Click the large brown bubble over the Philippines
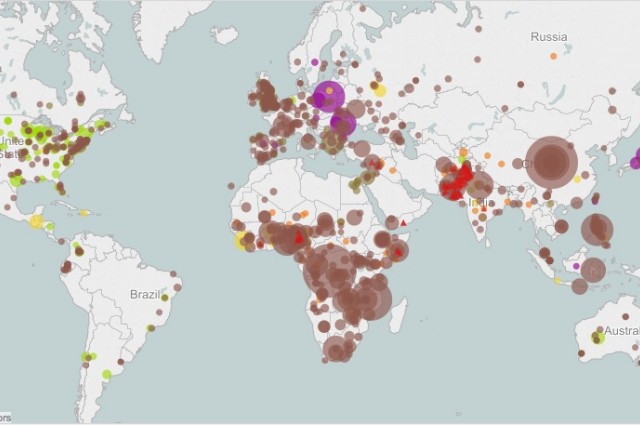Screen dimensions: 640x425 pos(597,229)
